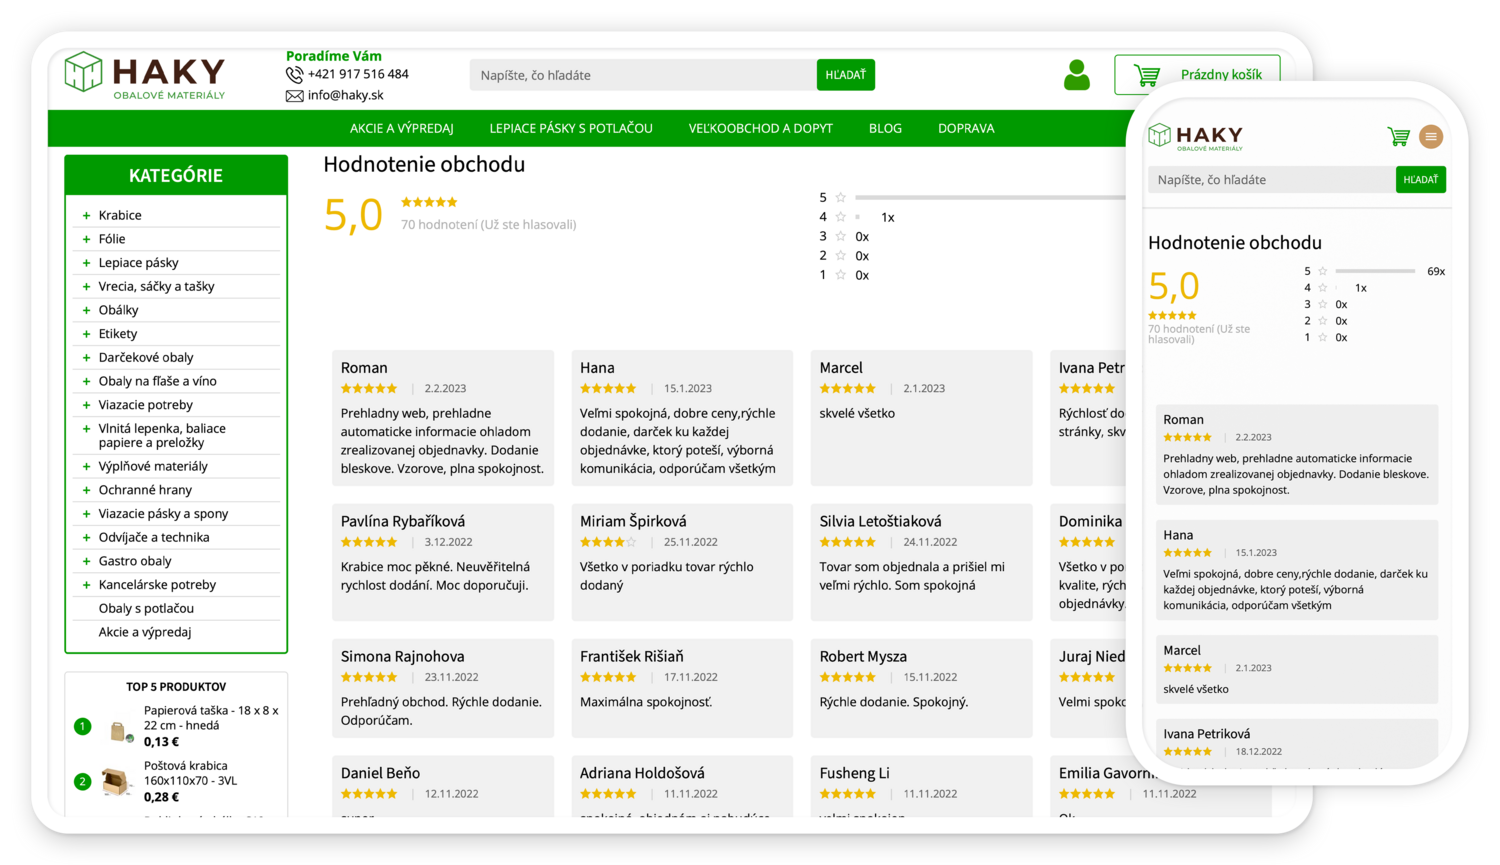The image size is (1500, 865).
Task: Open Odvíjače a technika category
Action: [x=154, y=537]
